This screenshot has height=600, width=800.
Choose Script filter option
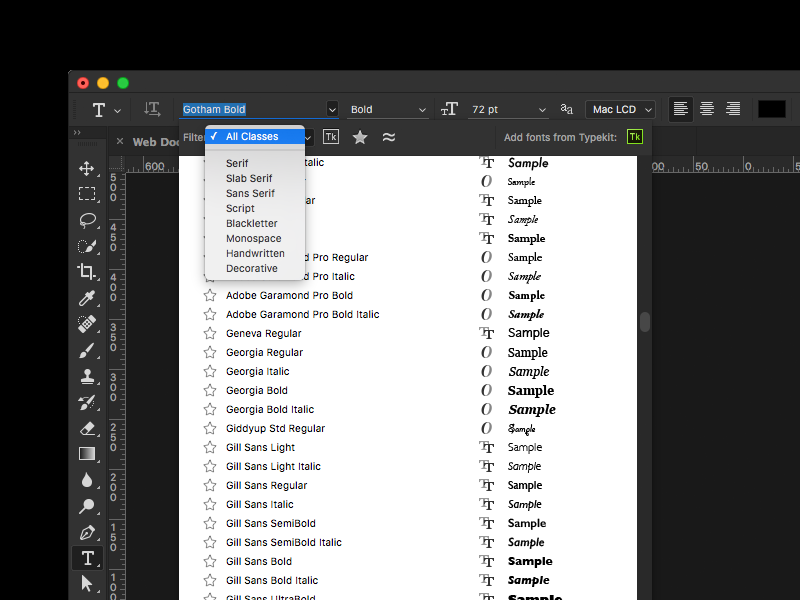tap(255, 208)
